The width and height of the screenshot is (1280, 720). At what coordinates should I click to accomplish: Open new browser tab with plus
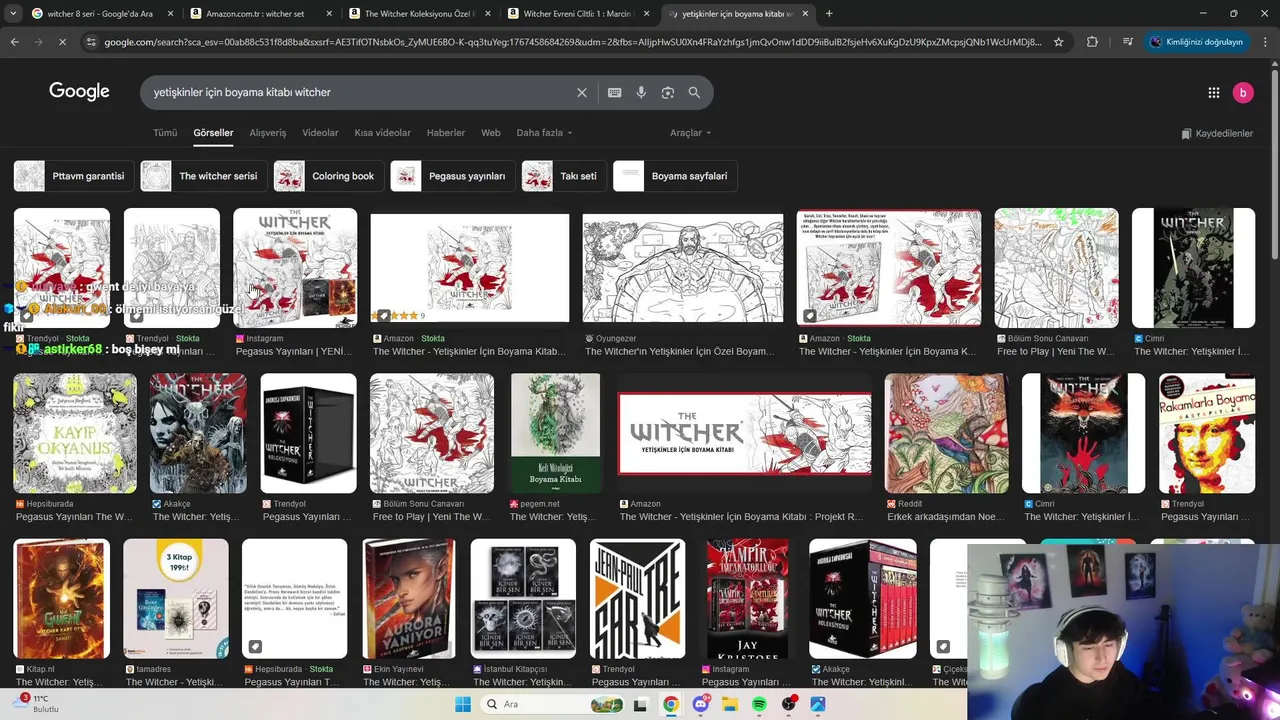point(829,13)
